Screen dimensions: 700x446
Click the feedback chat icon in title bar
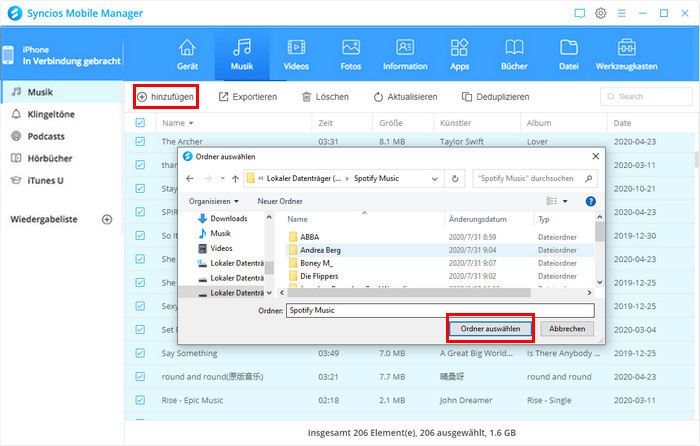(x=579, y=13)
